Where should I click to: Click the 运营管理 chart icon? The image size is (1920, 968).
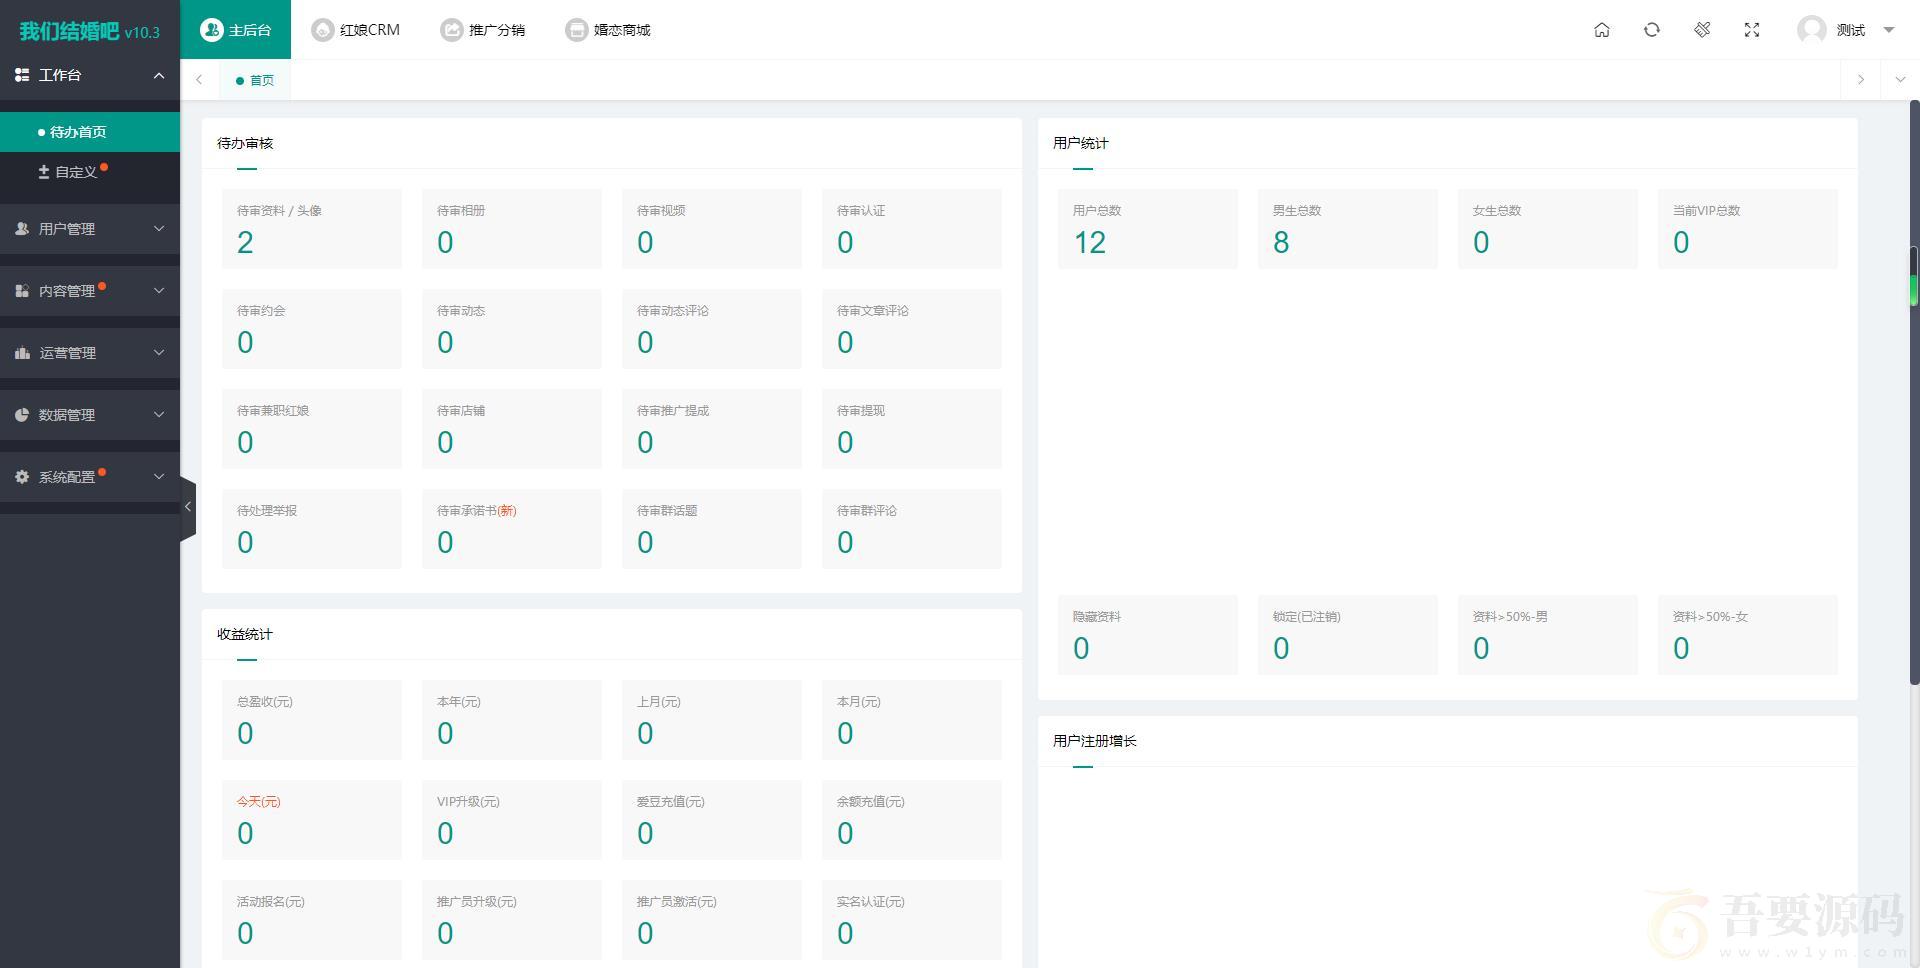tap(22, 353)
